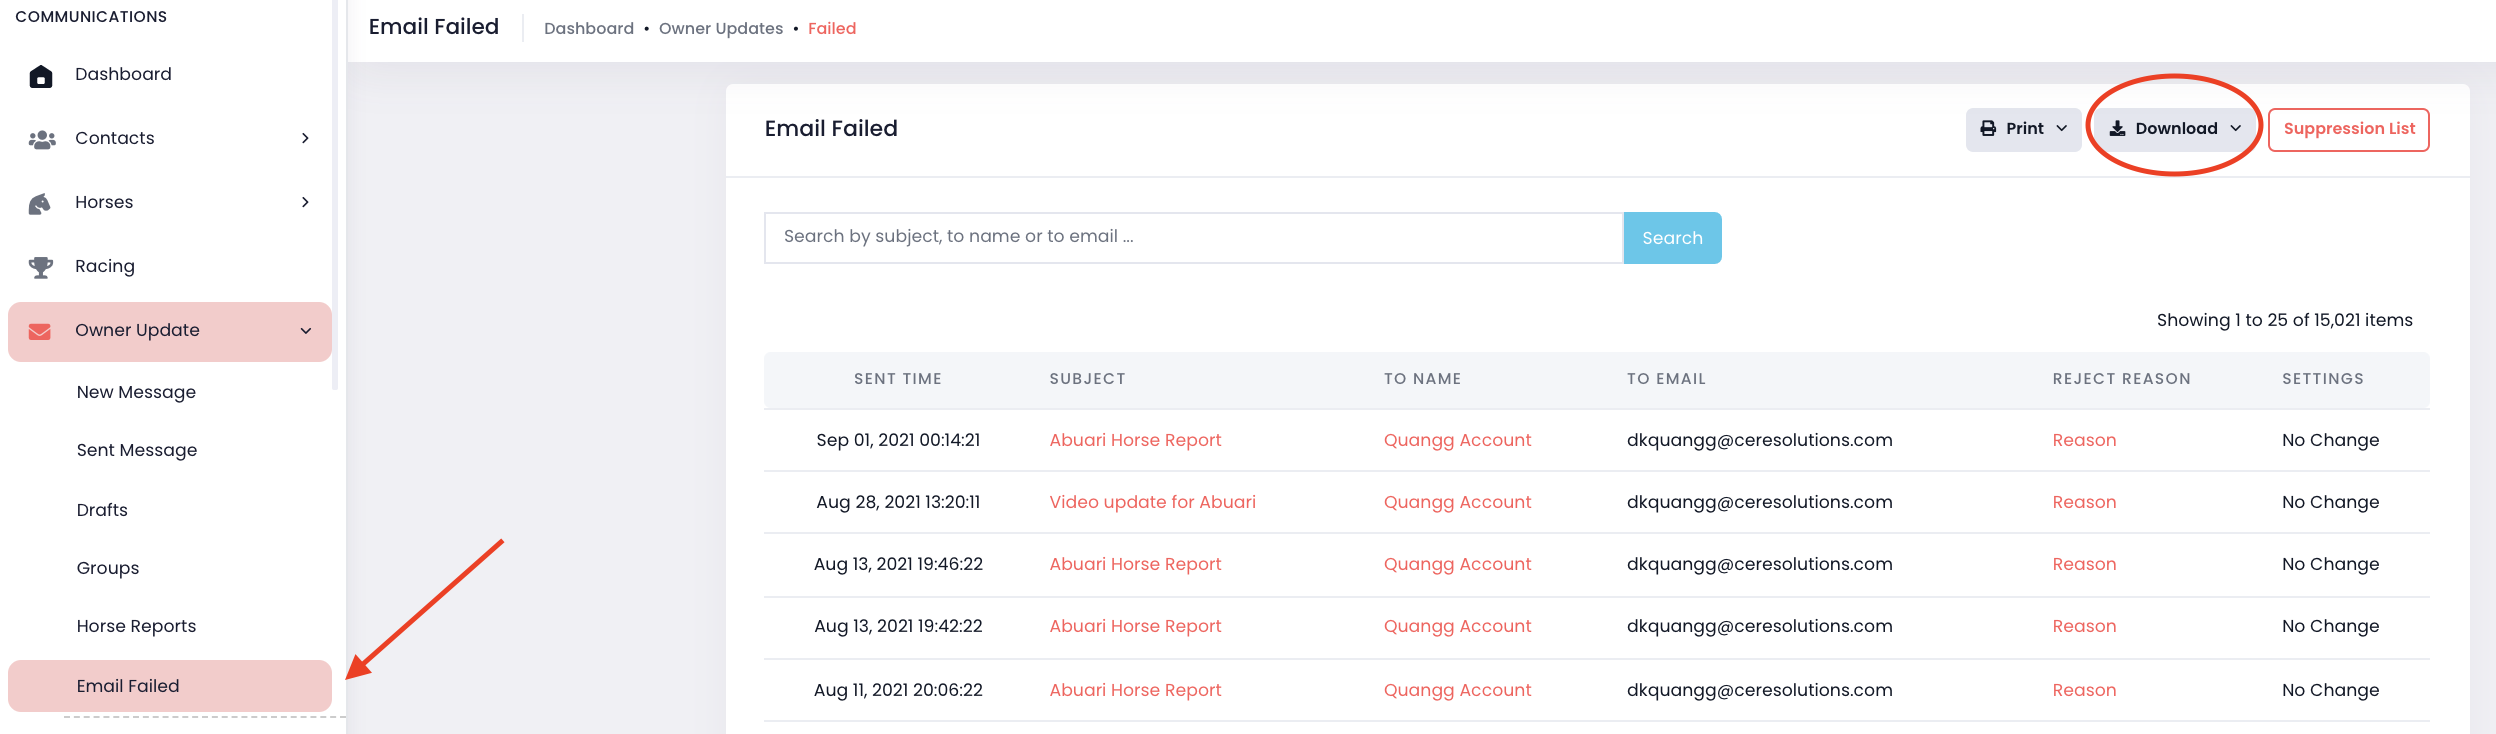Click the Racing trophy icon
The height and width of the screenshot is (734, 2496).
tap(41, 267)
